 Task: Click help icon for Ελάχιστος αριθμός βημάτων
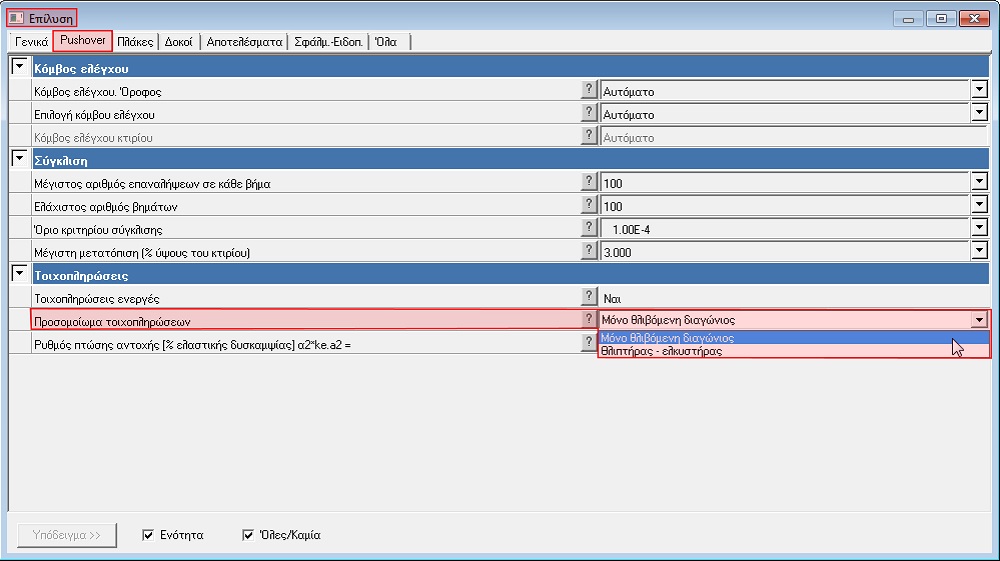click(x=589, y=206)
